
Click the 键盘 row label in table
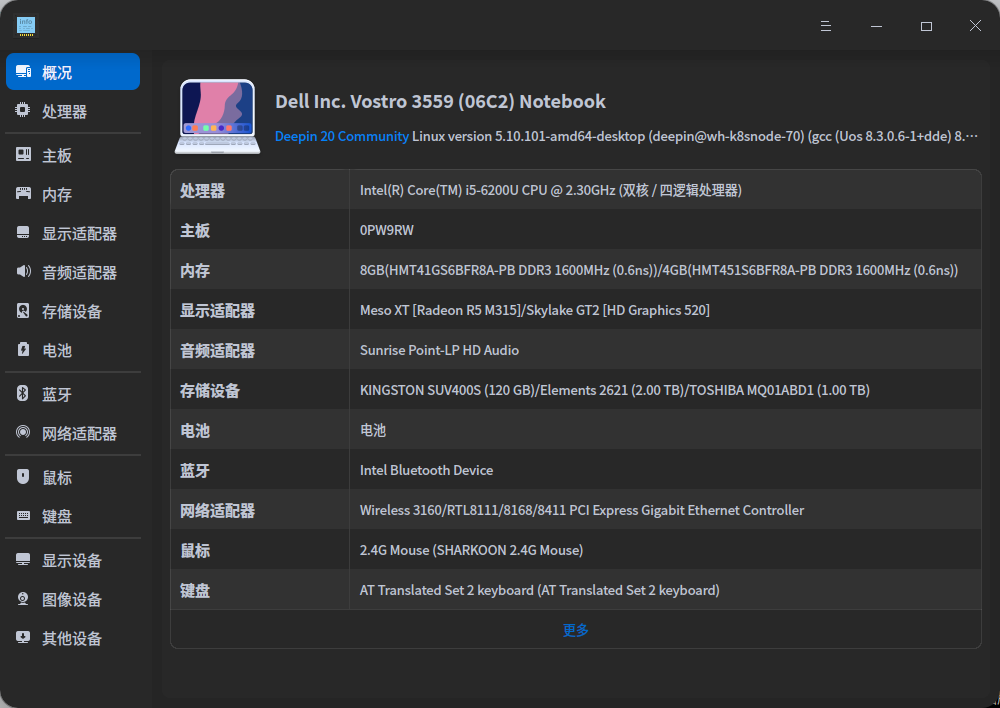195,591
